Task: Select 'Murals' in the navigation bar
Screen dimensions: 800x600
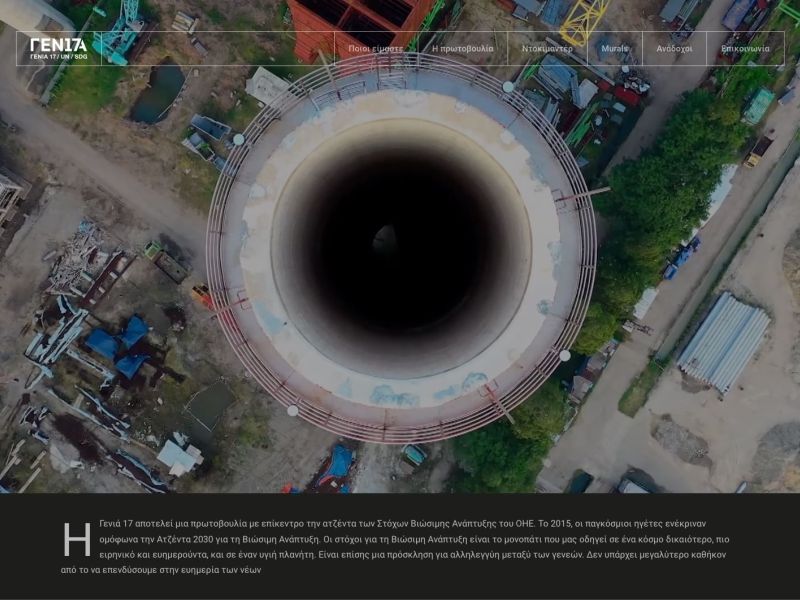Action: click(x=614, y=48)
